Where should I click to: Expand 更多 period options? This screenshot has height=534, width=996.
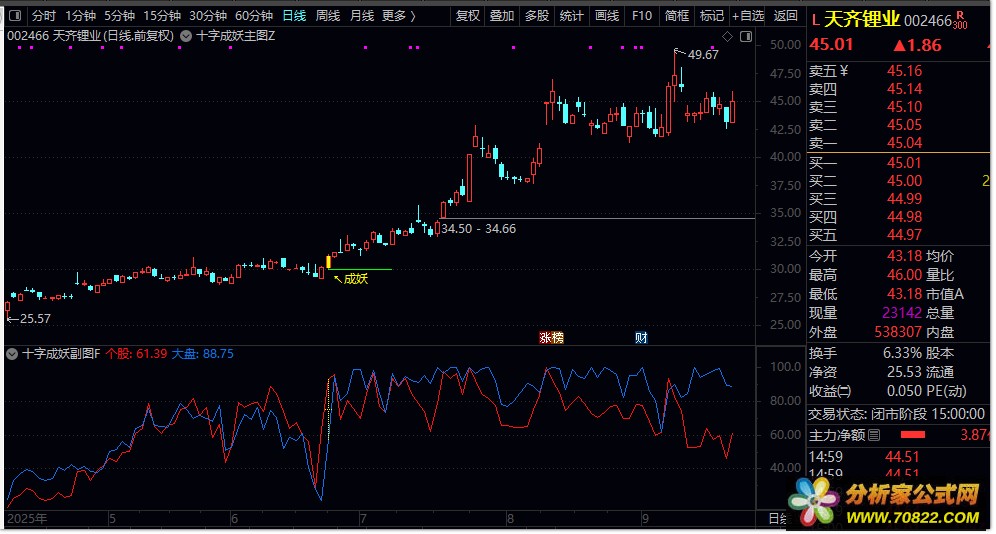(399, 15)
